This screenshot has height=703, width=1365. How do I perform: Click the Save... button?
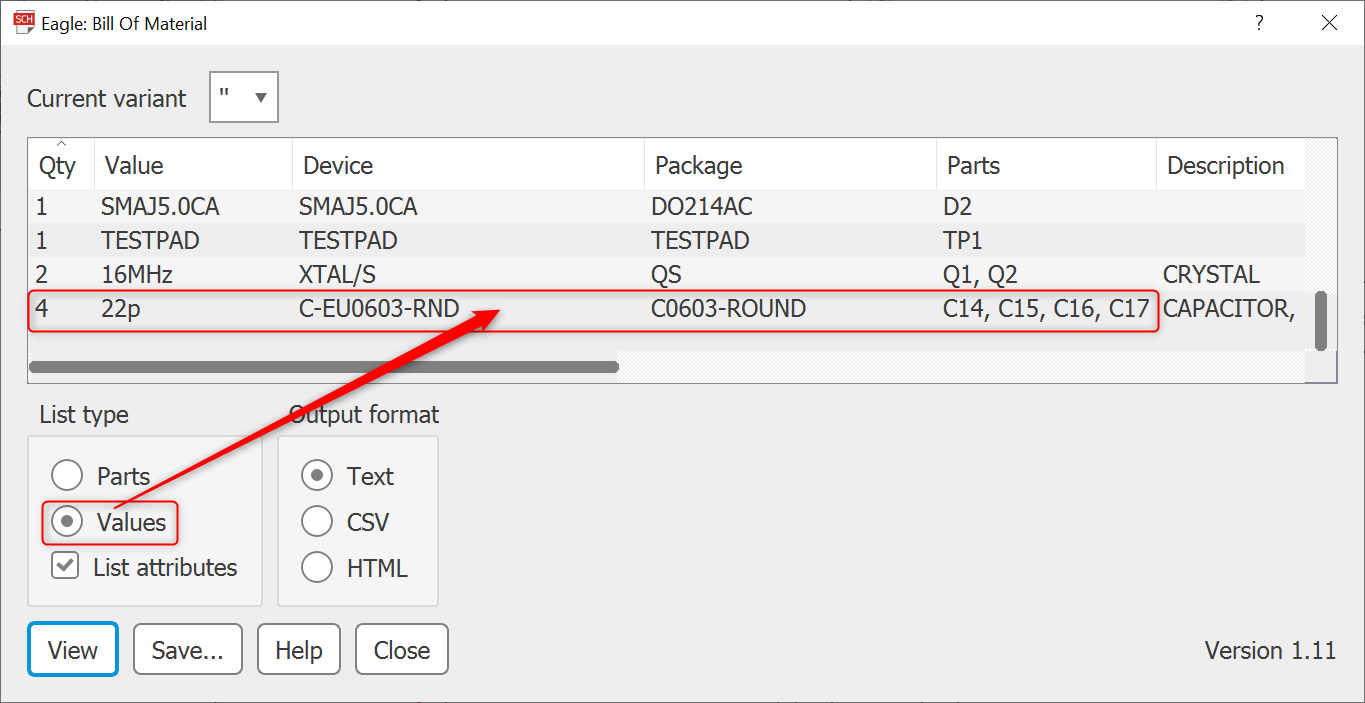click(187, 650)
